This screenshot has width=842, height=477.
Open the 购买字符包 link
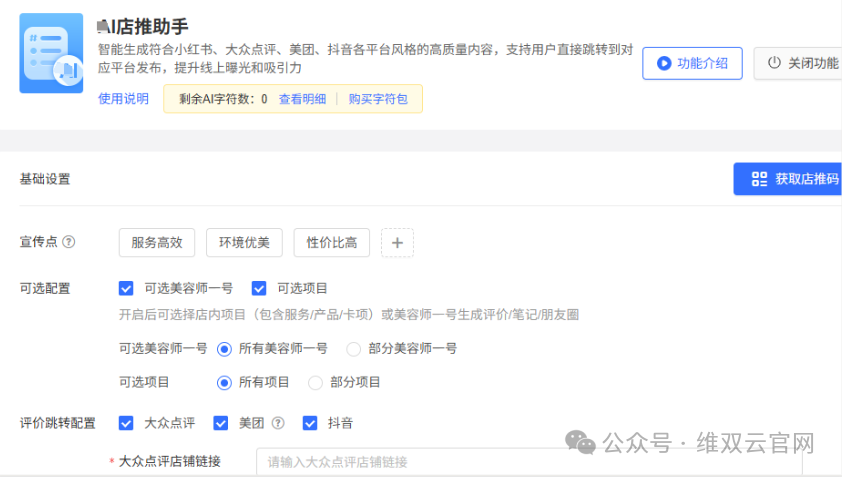(378, 99)
